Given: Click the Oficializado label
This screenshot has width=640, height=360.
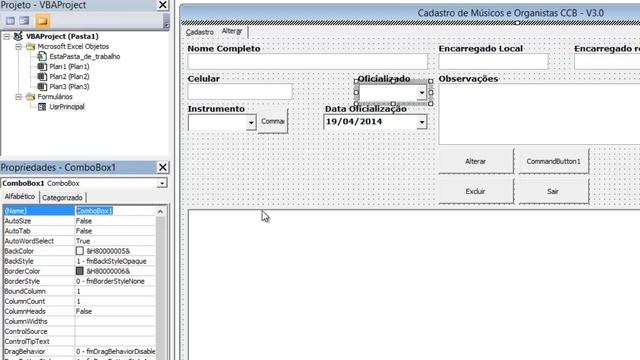Looking at the screenshot, I should (x=384, y=78).
